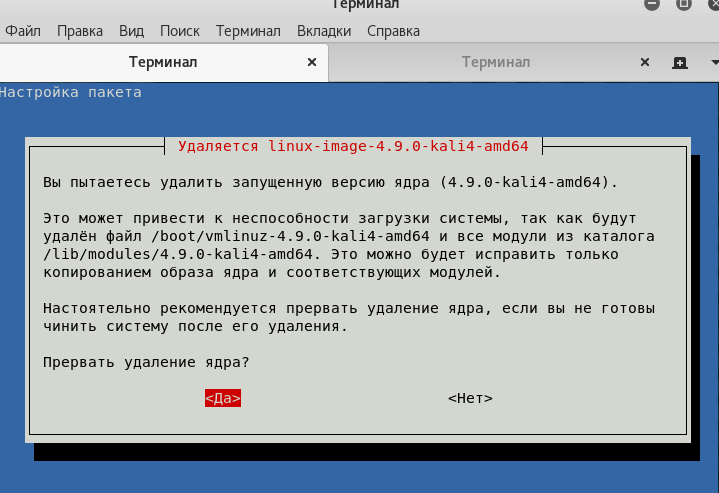719x493 pixels.
Task: Choose <Да> to abort kernel removal
Action: 223,398
